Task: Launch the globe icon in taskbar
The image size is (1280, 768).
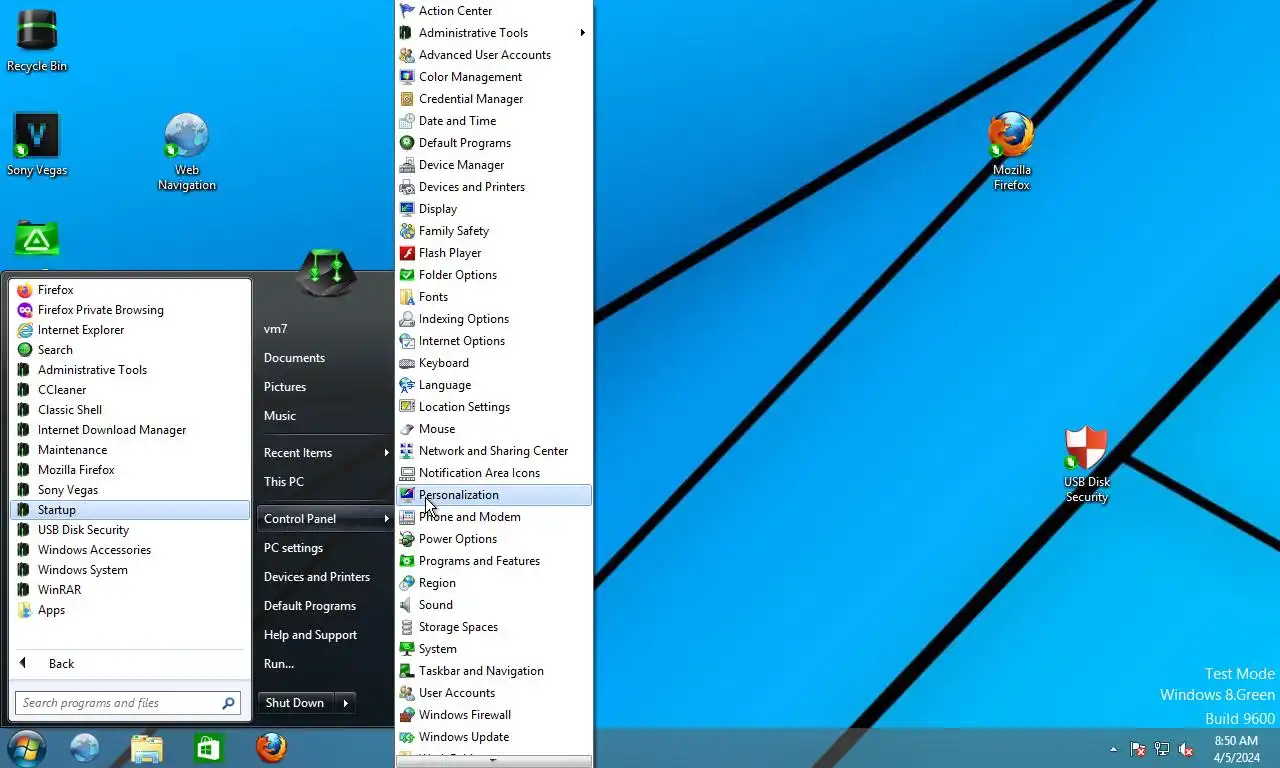Action: (x=84, y=748)
